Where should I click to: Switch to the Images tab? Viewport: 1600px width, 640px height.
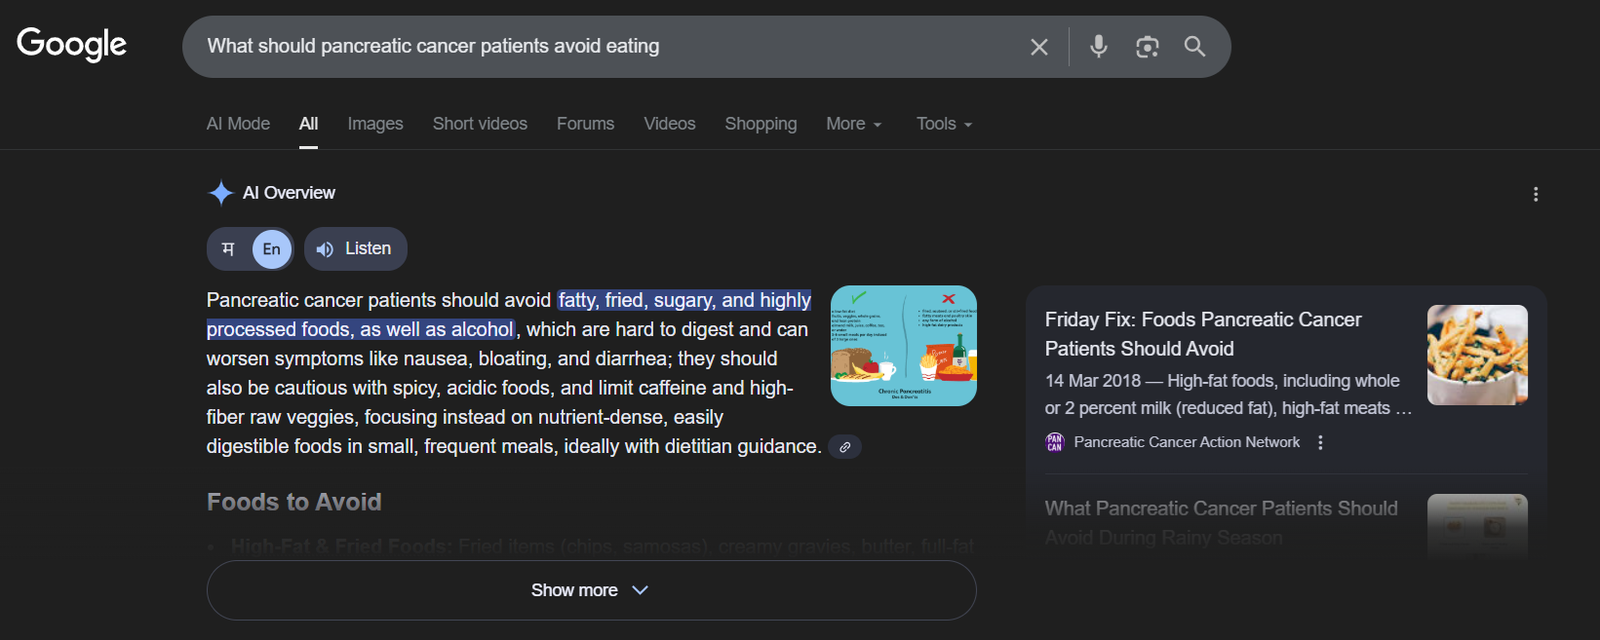[x=374, y=123]
